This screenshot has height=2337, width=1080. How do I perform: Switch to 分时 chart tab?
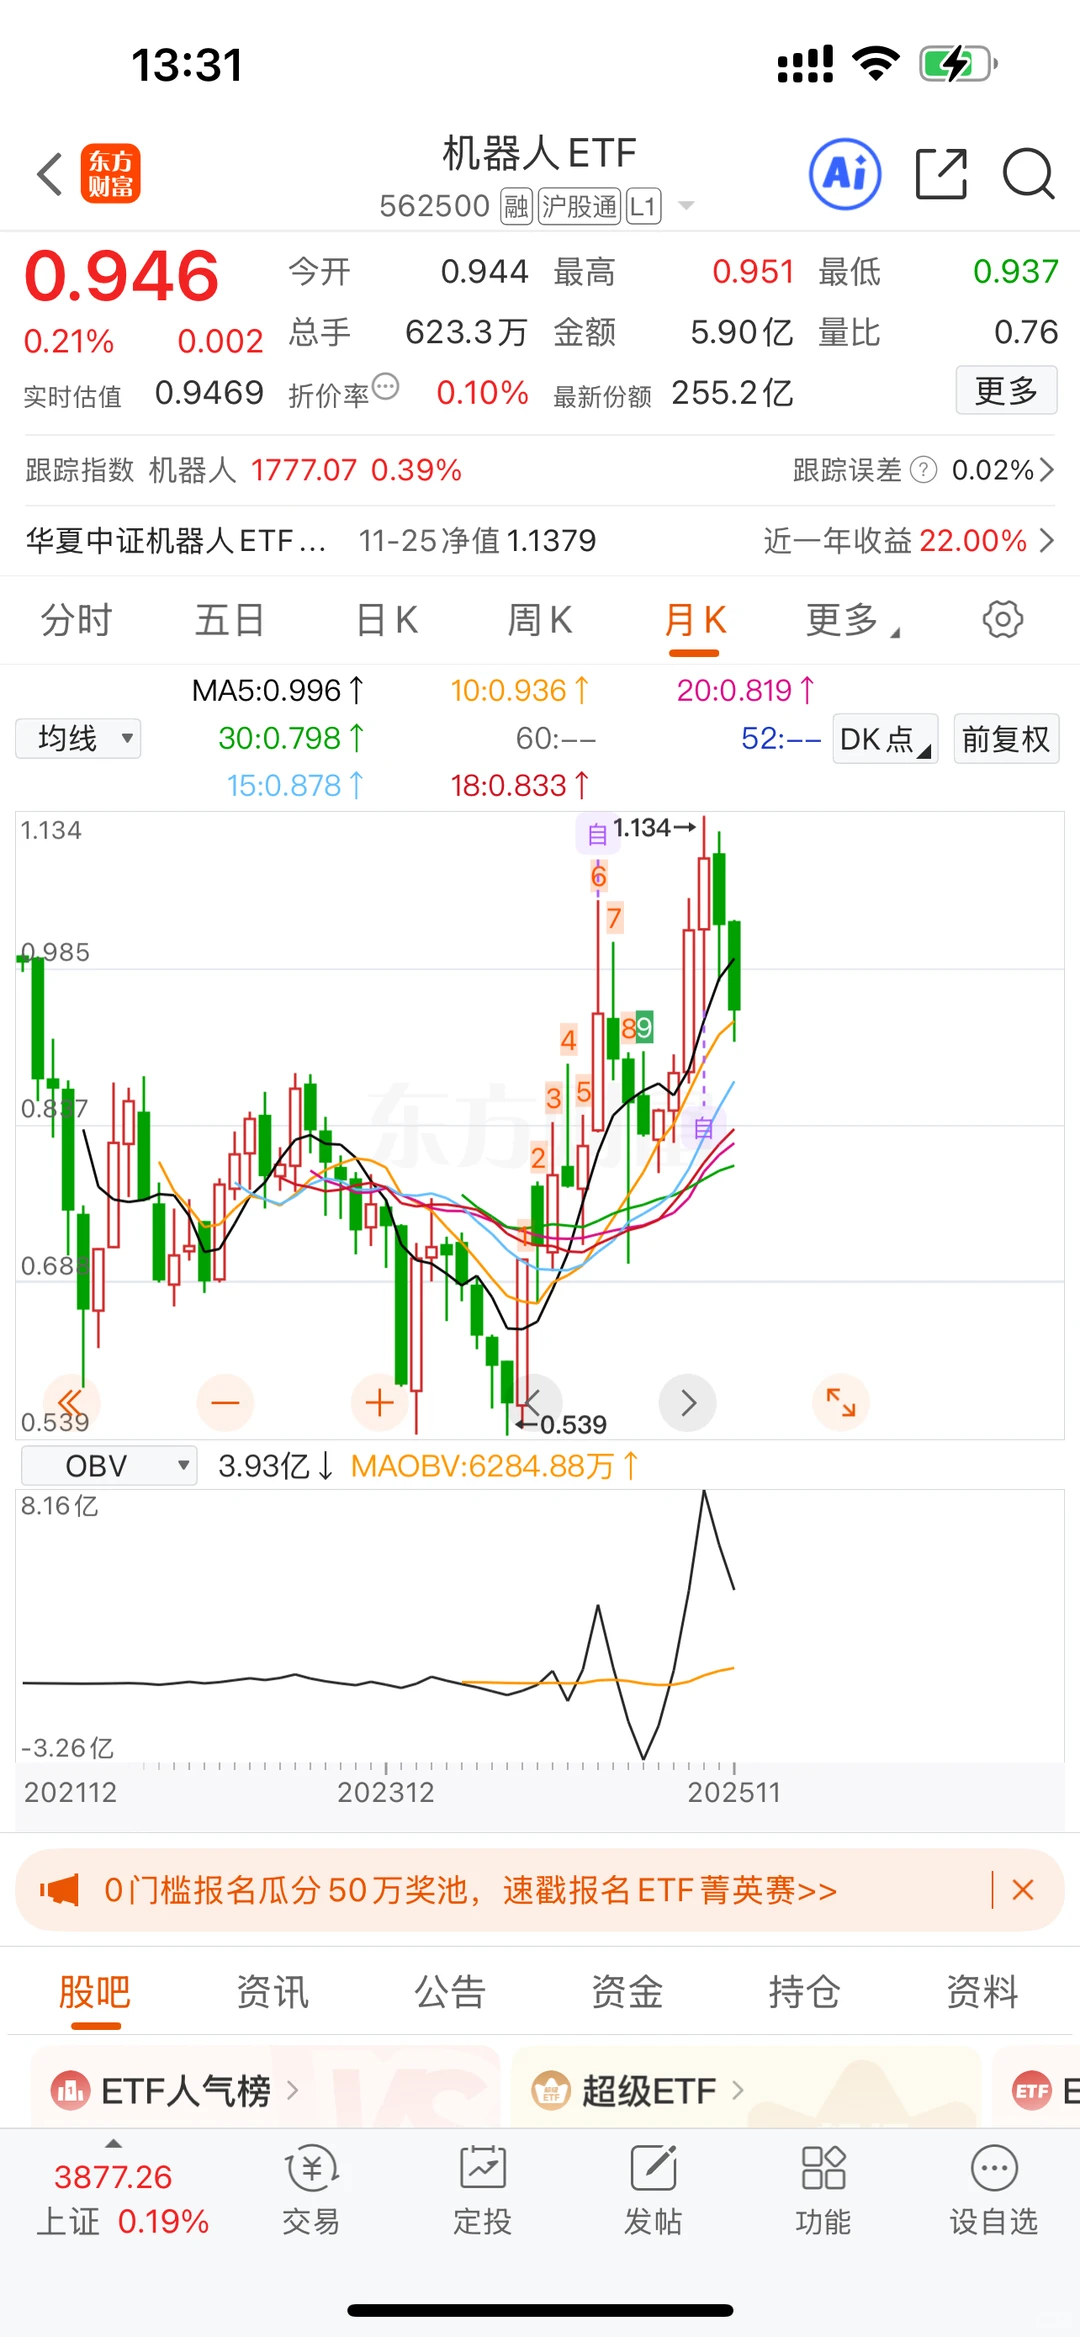[76, 620]
